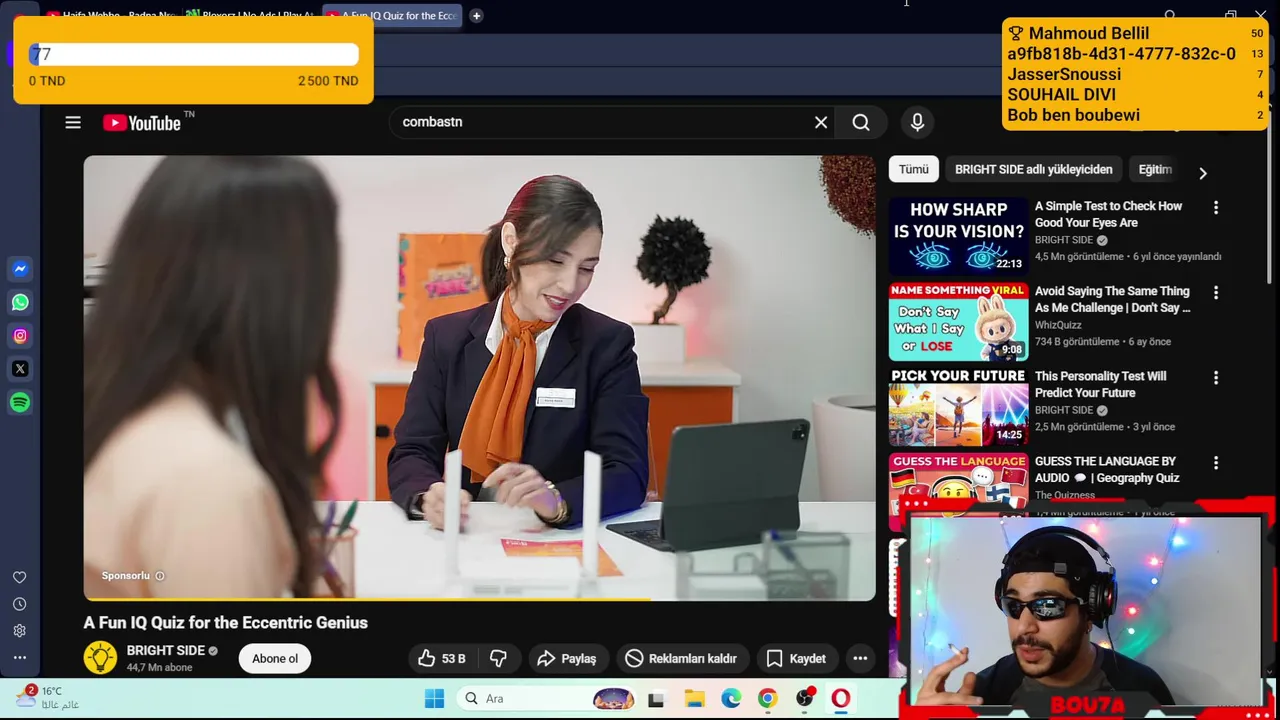Open X (Twitter) in the Opera sidebar
Image resolution: width=1280 pixels, height=720 pixels.
click(20, 369)
